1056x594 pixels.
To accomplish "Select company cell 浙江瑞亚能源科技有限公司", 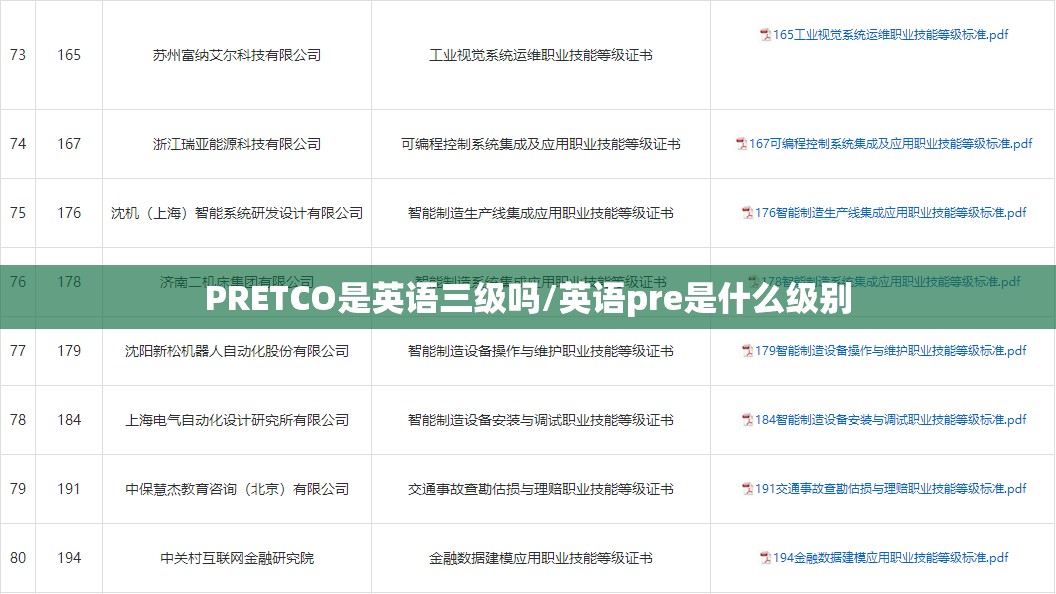I will [237, 144].
